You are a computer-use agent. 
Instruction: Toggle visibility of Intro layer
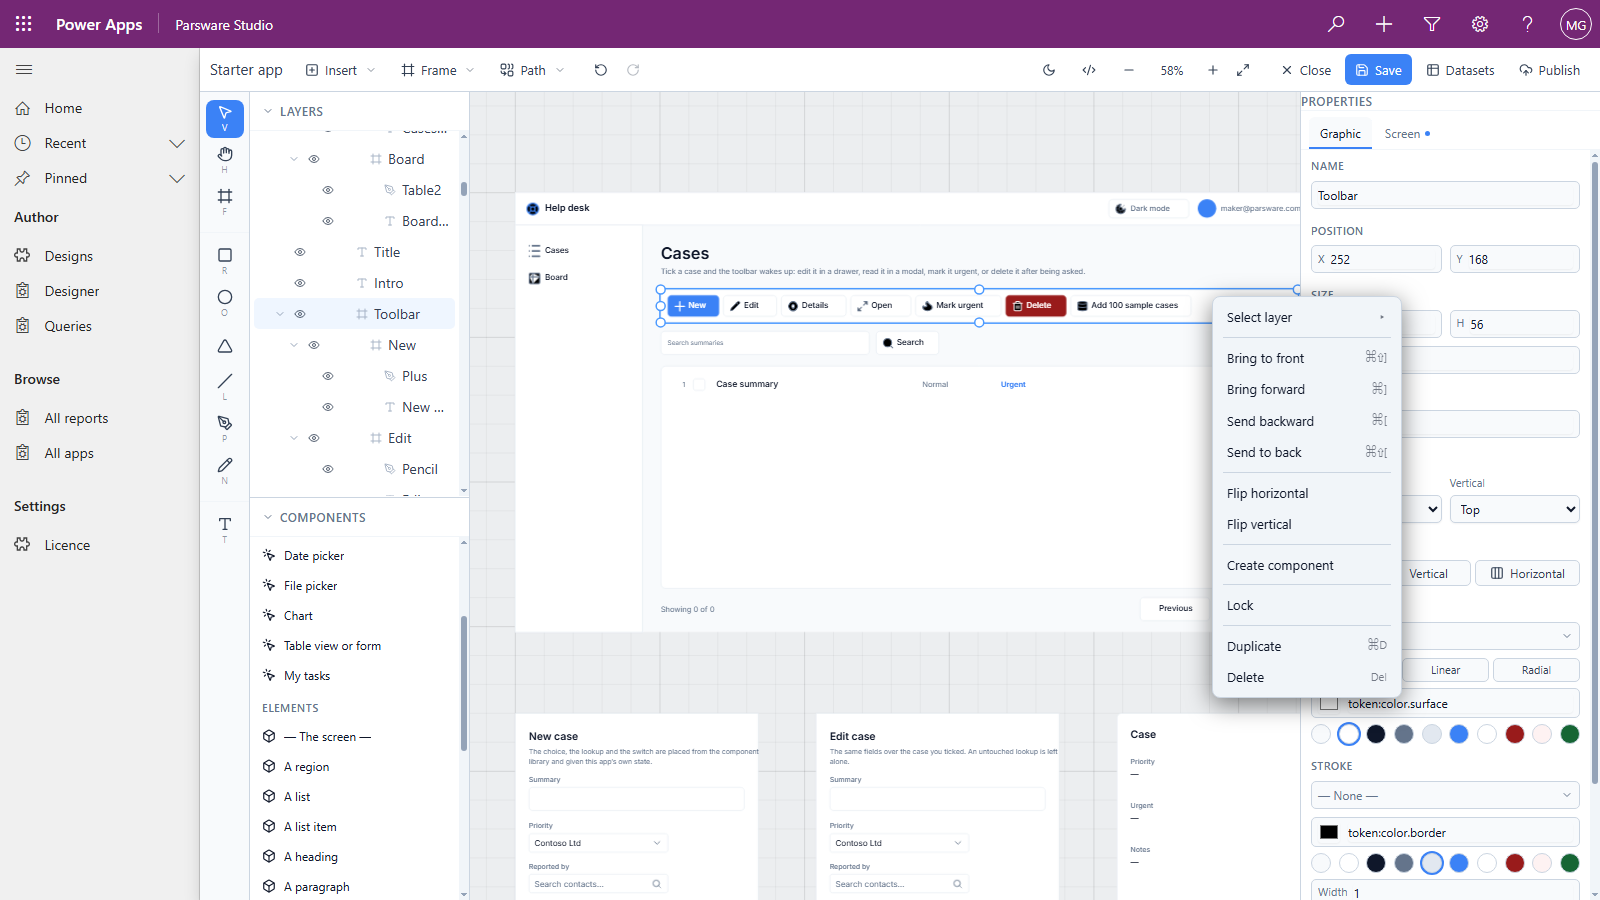300,283
